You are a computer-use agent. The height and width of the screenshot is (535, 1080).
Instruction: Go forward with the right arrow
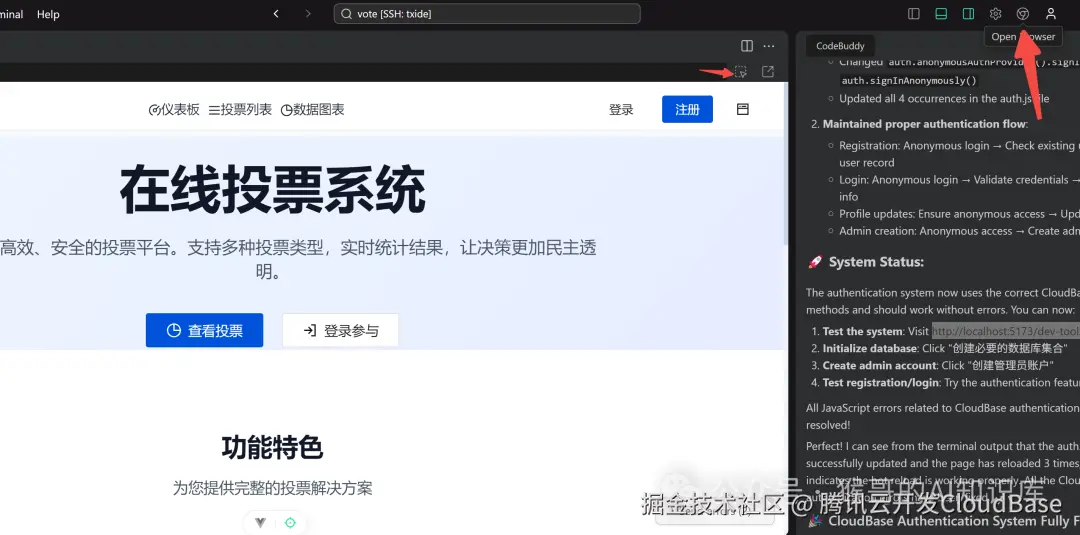tap(308, 14)
